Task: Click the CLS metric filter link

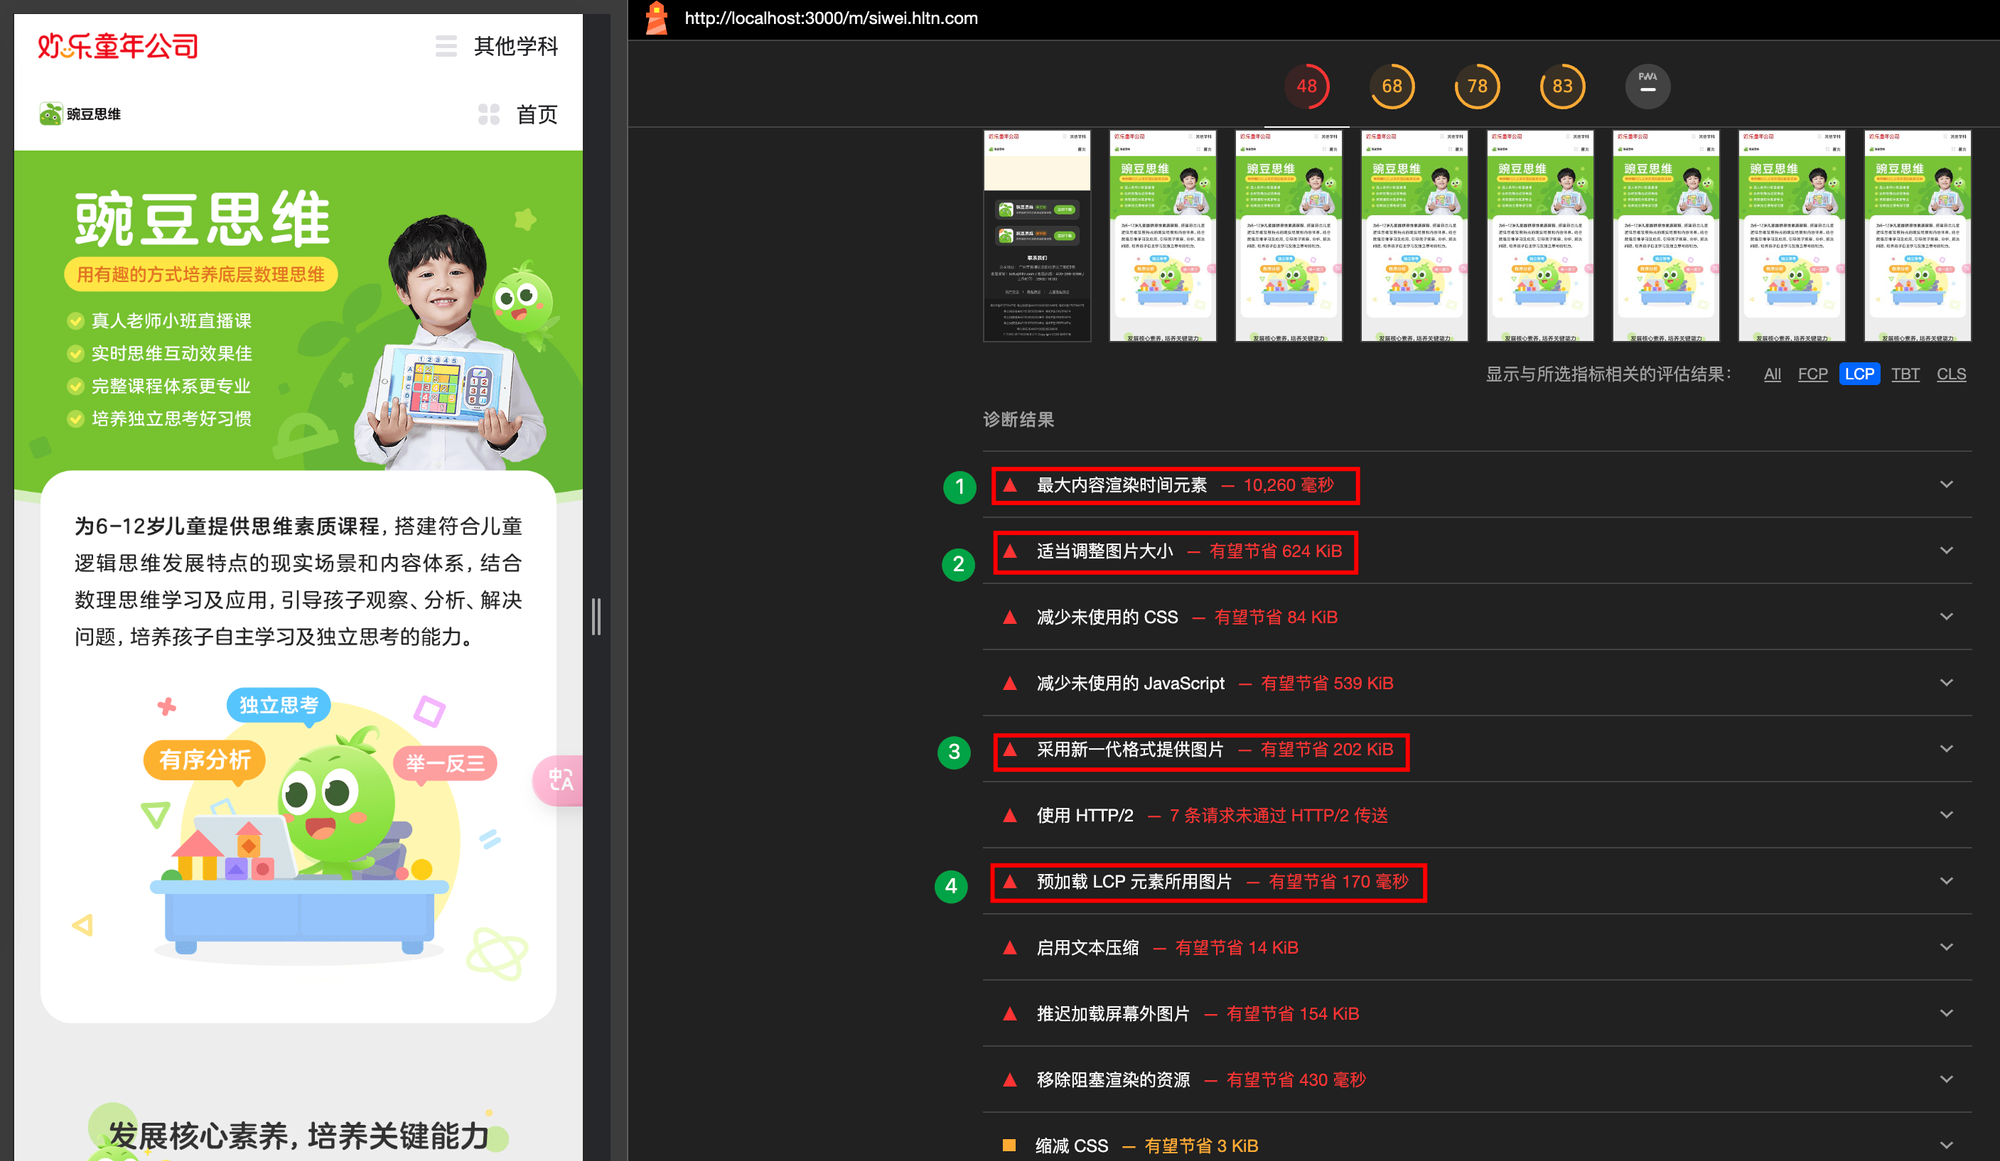Action: click(x=1951, y=374)
